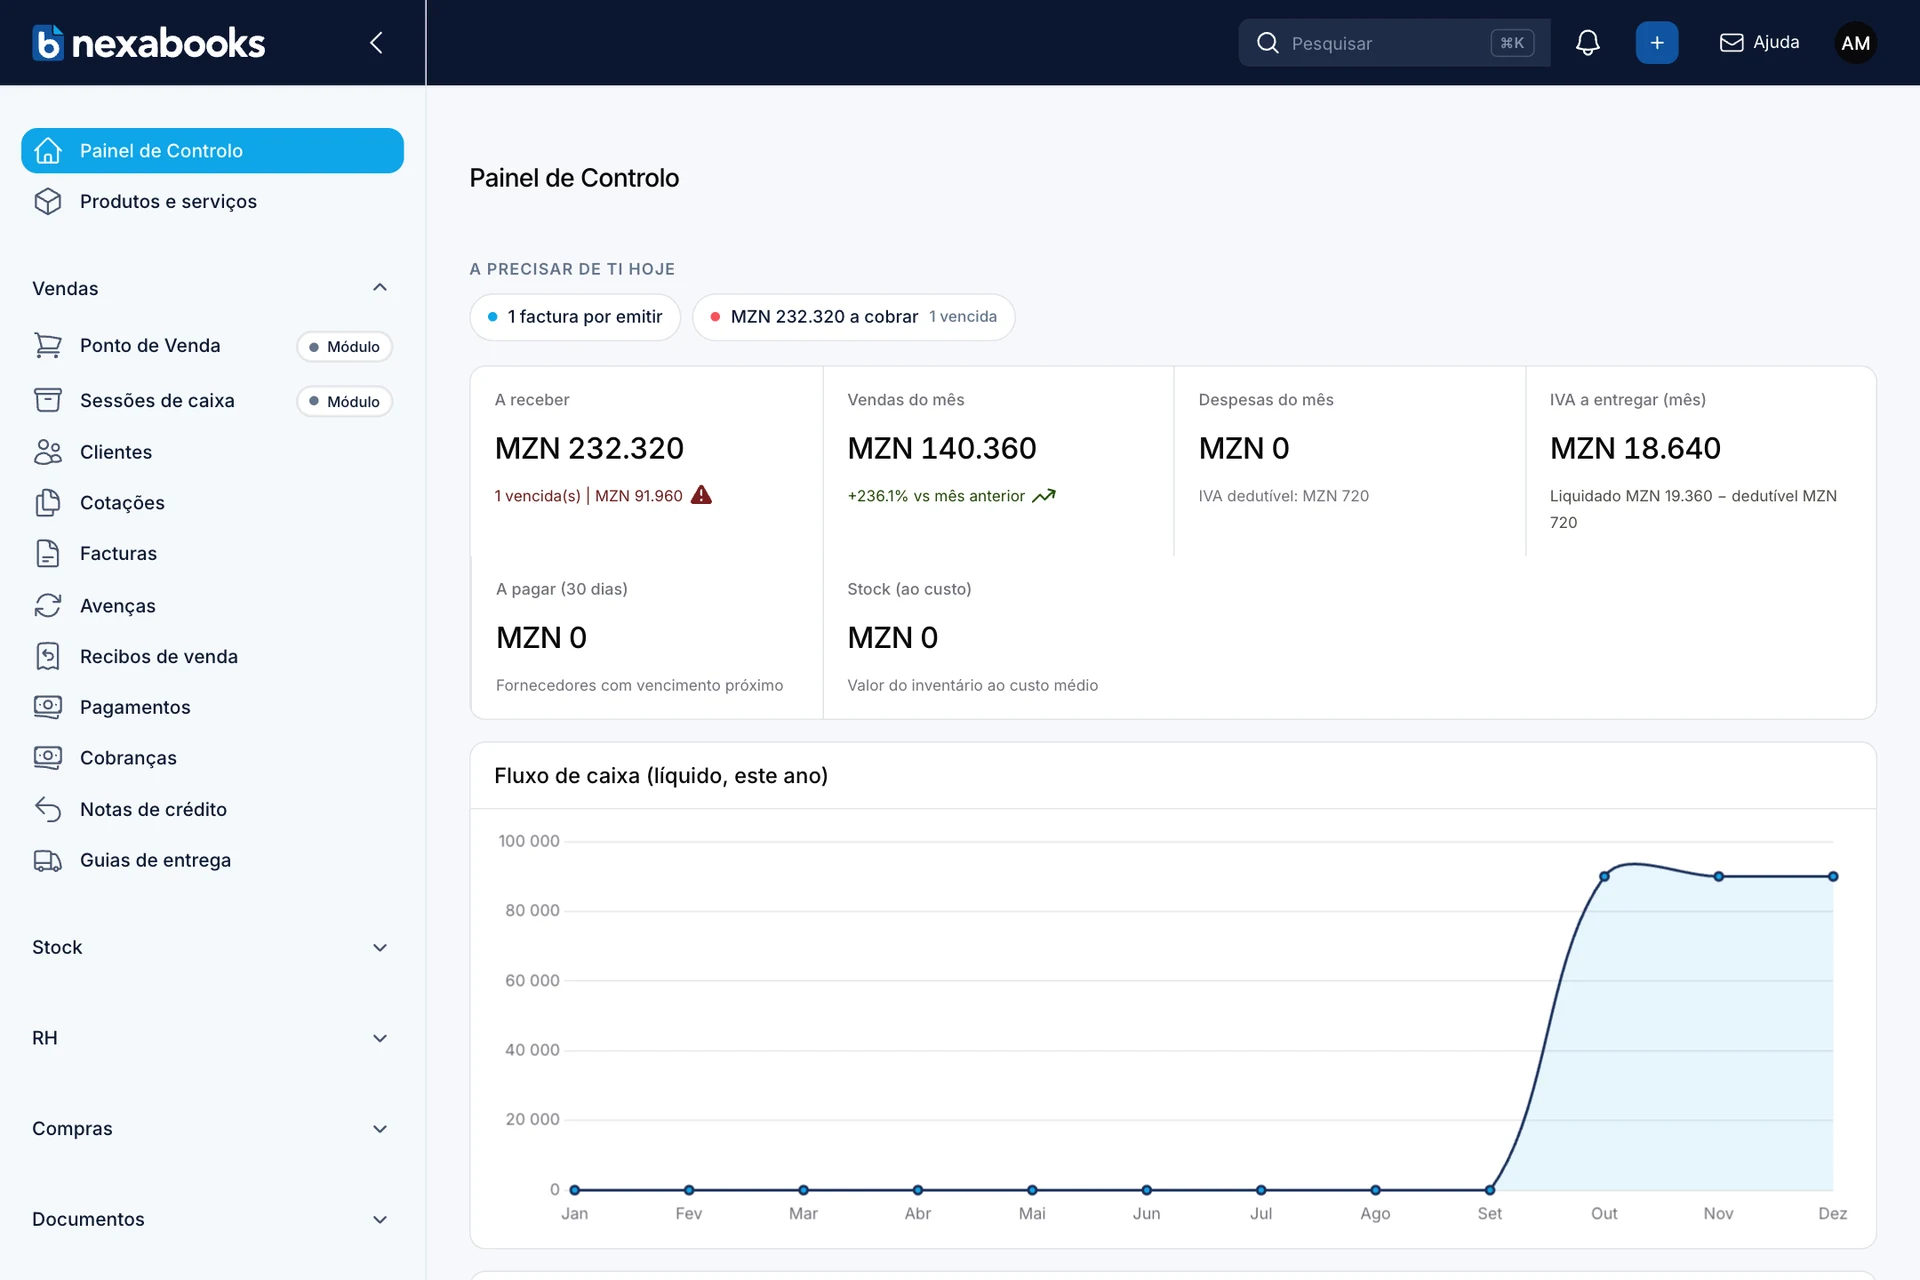
Task: Open Guias de entrega in the sidebar
Action: 212,861
